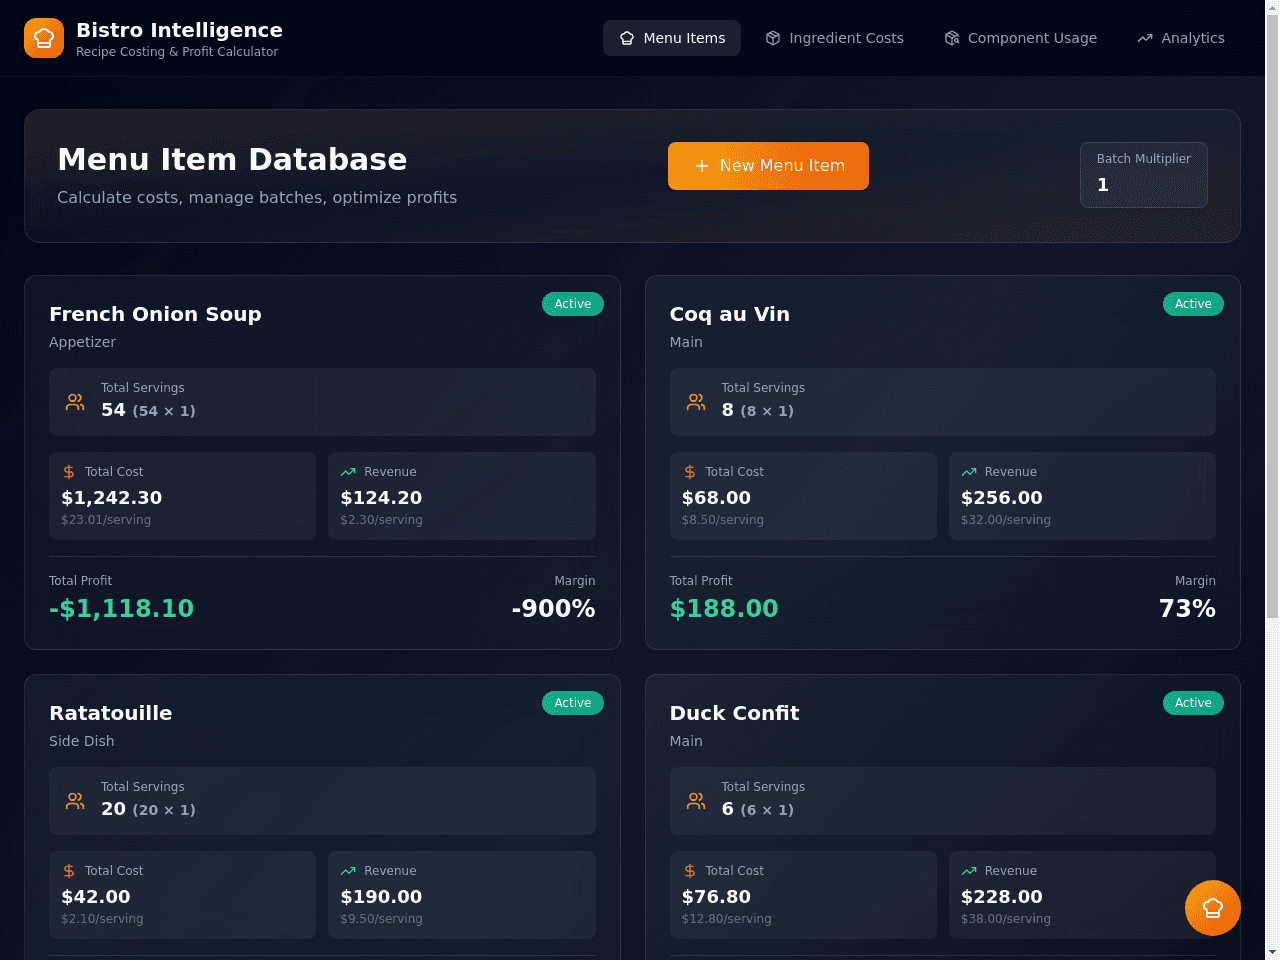The image size is (1280, 960).
Task: Click the 73% margin value
Action: tap(1187, 608)
